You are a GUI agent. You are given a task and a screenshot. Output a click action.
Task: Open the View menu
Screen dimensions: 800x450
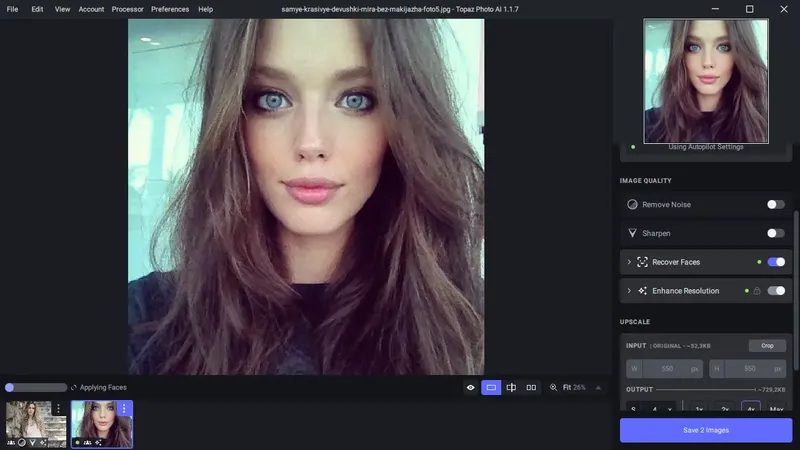click(x=62, y=9)
